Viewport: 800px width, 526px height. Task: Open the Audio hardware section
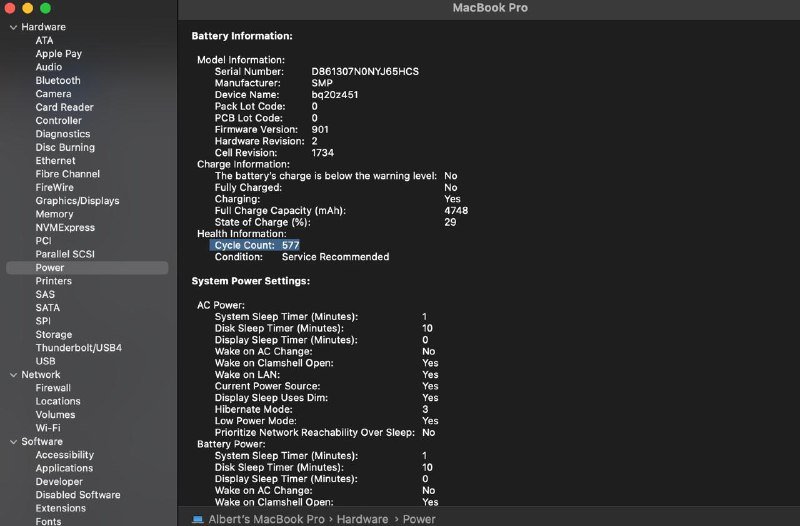point(49,67)
